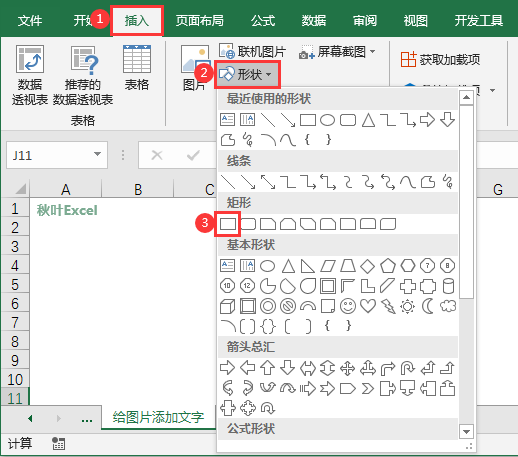The height and width of the screenshot is (457, 518).
Task: Switch to the 公式 tab
Action: 263,21
